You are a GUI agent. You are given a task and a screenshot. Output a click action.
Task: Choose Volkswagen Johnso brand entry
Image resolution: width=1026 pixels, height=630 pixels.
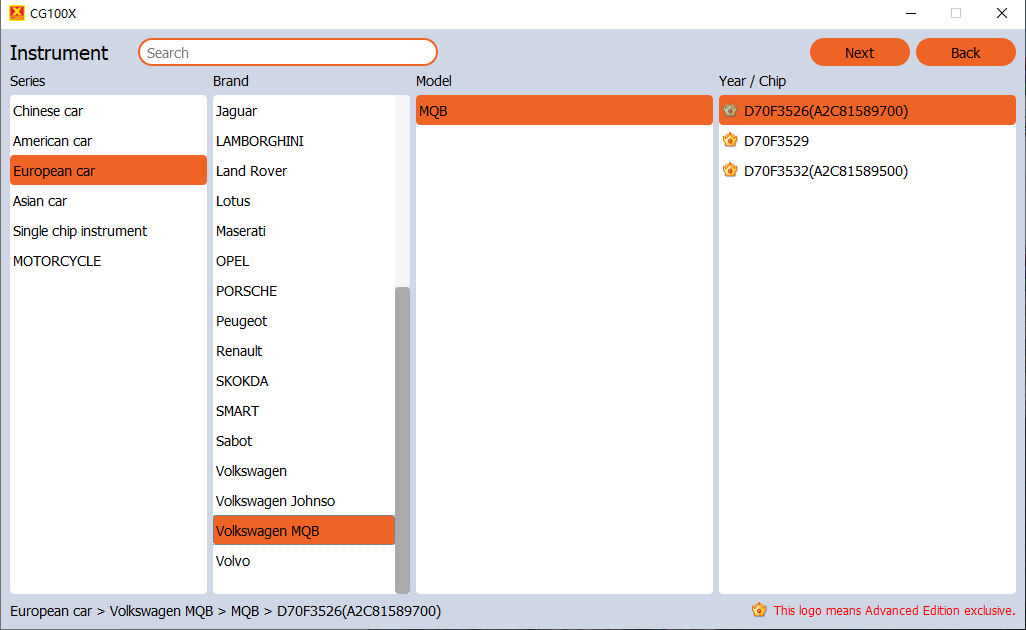coord(275,501)
